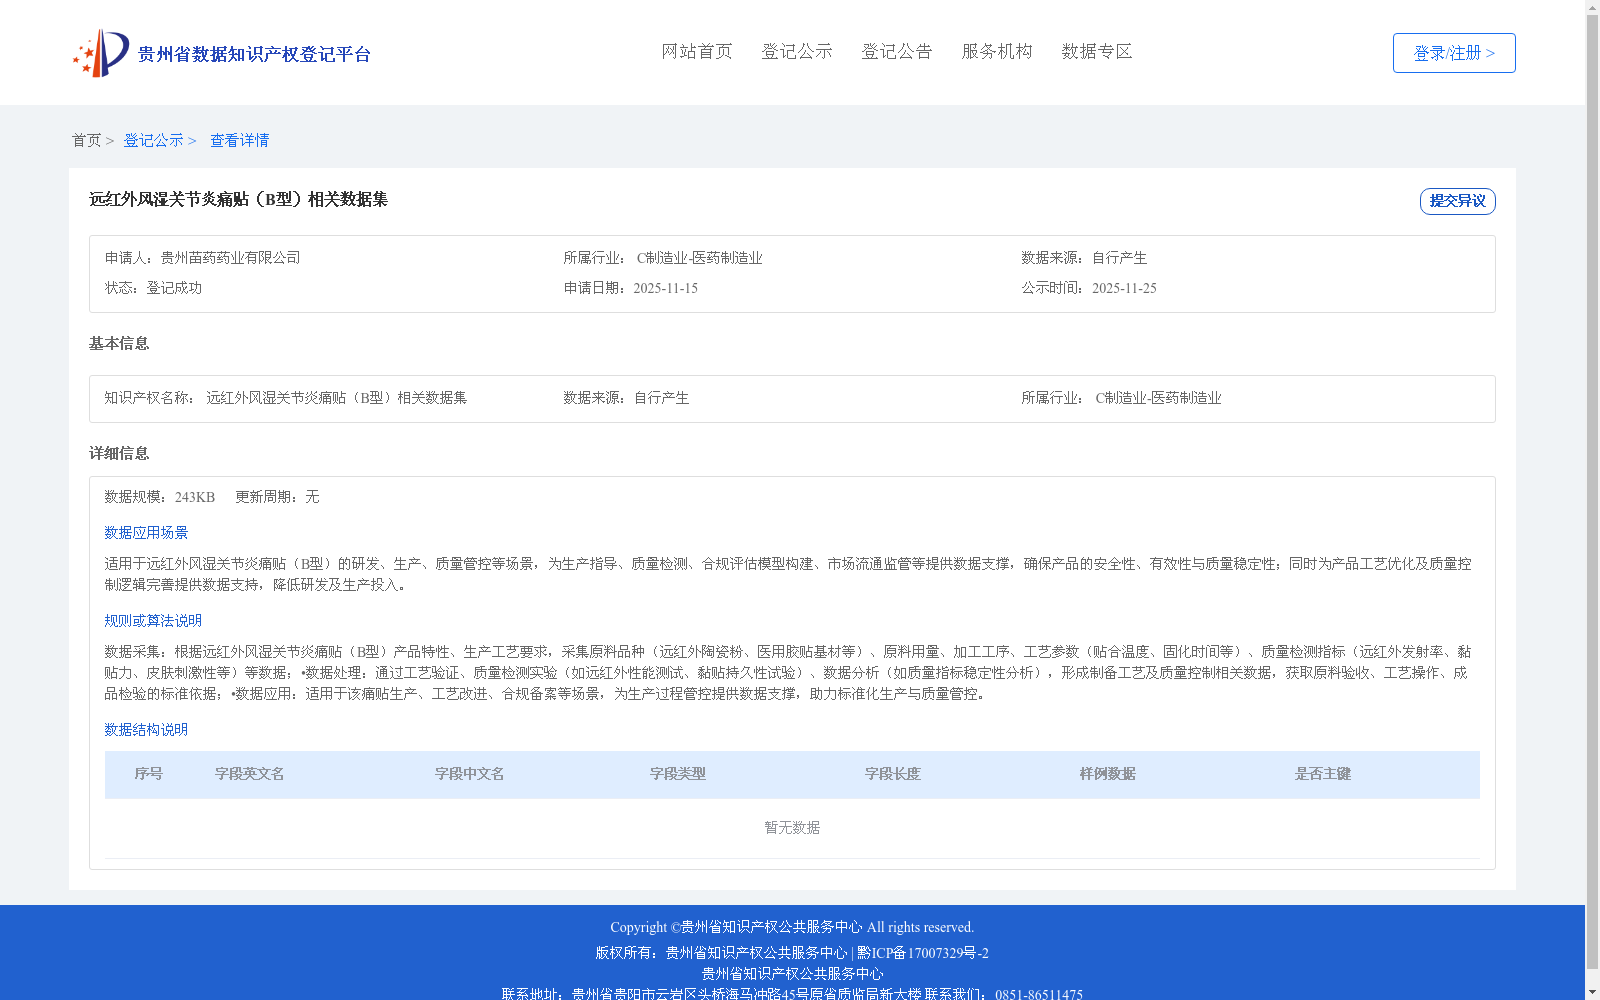Click the 登录/注册 button
The width and height of the screenshot is (1600, 1000).
[1453, 52]
